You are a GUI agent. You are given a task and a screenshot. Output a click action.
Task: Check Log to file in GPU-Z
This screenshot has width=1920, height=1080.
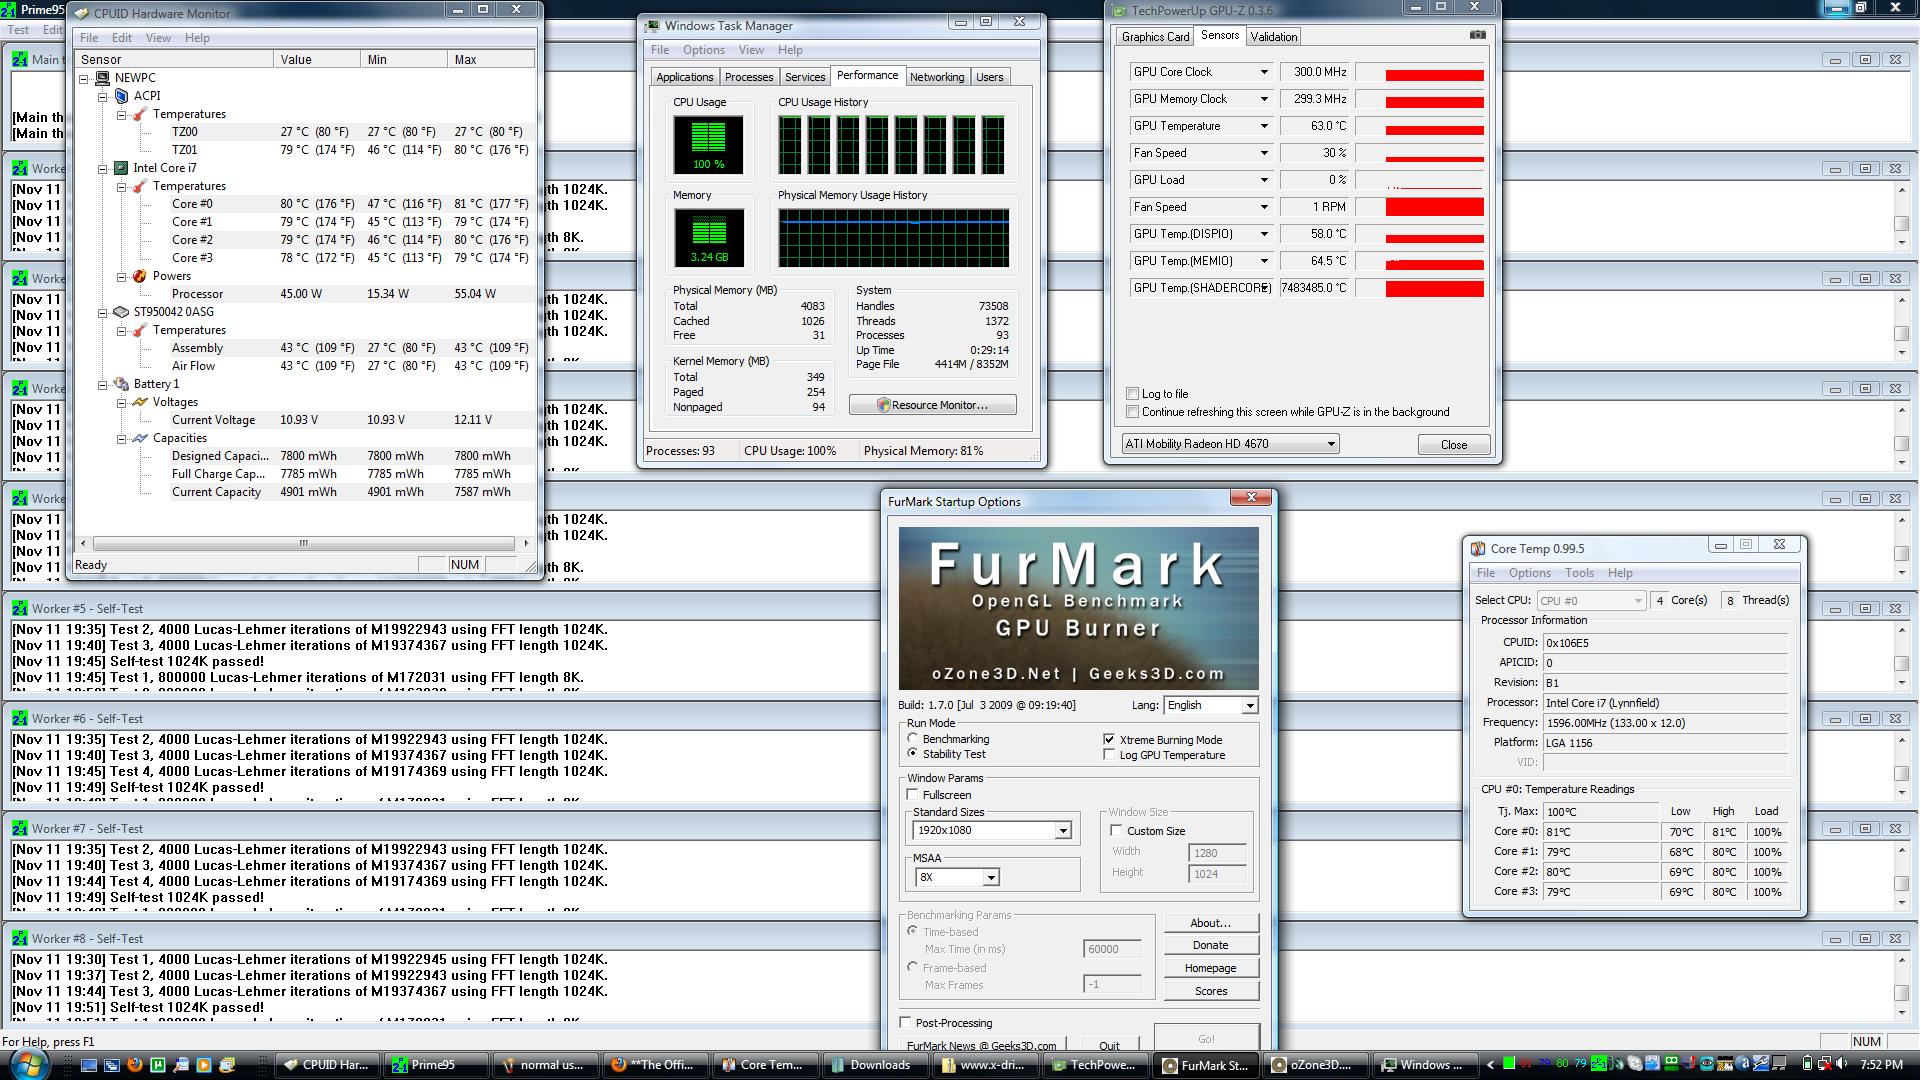tap(1133, 393)
